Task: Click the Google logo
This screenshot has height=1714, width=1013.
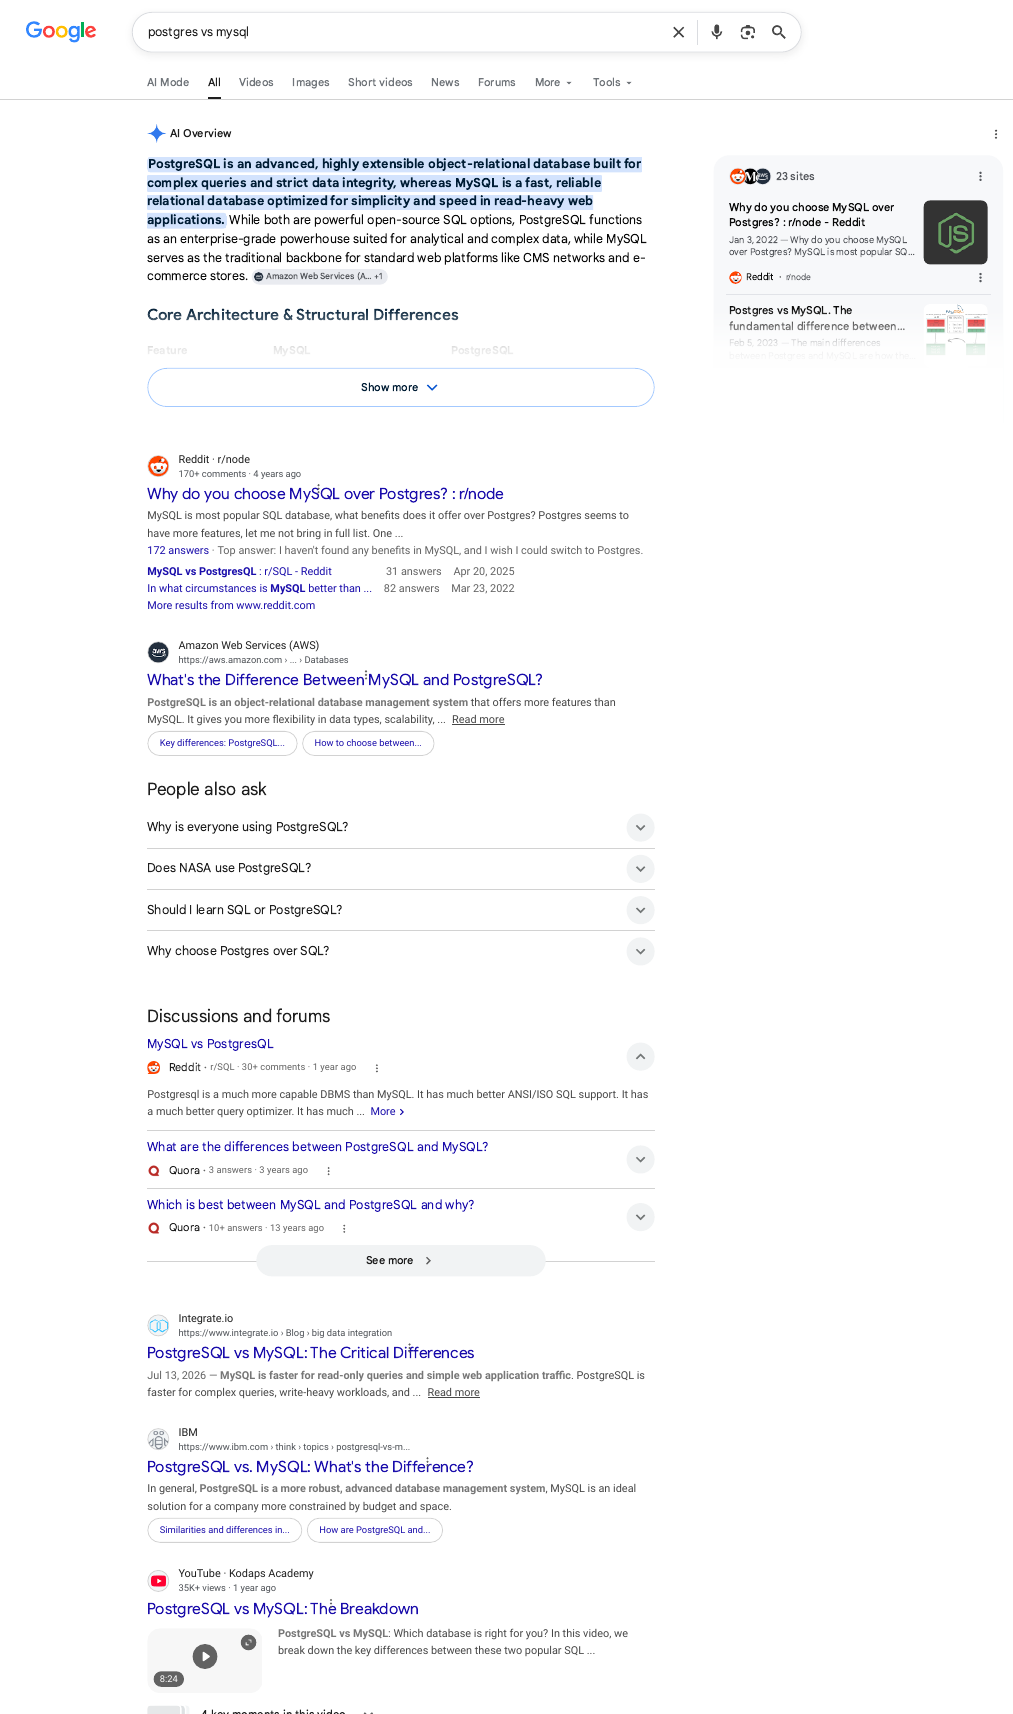Action: (61, 31)
